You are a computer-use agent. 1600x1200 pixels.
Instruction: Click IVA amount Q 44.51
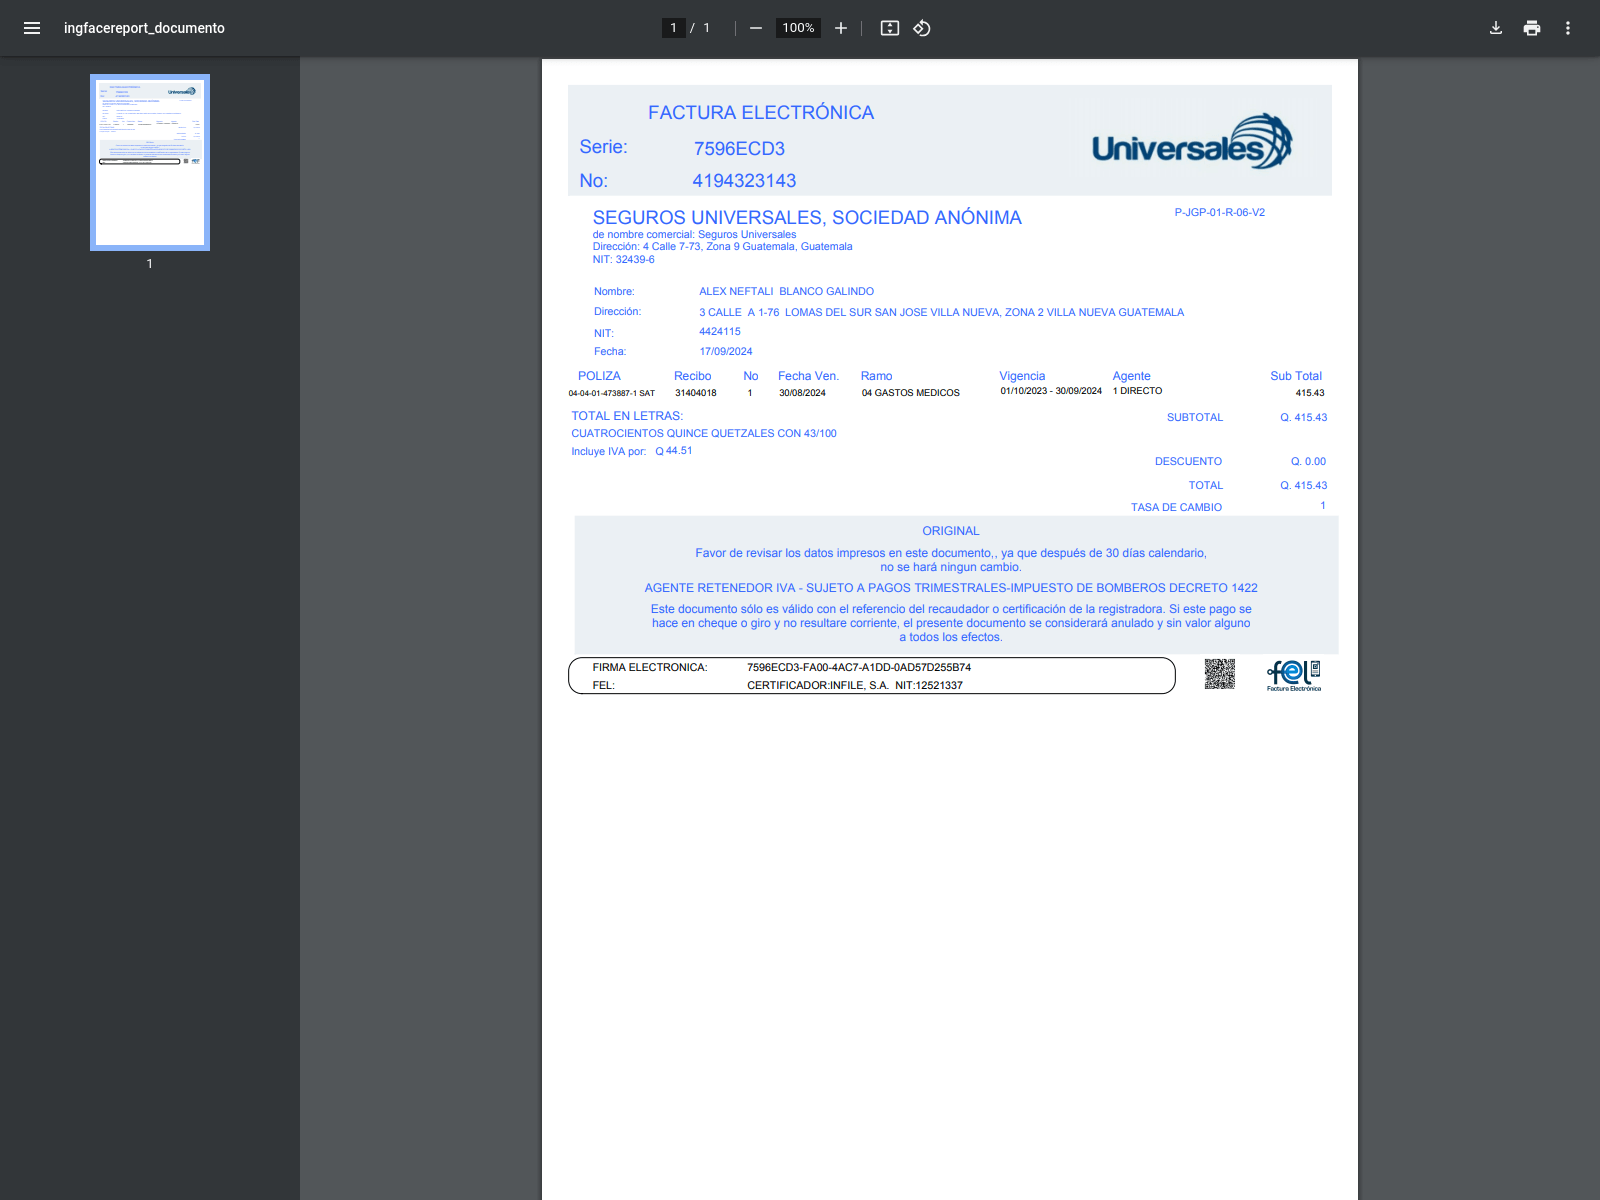pyautogui.click(x=674, y=451)
